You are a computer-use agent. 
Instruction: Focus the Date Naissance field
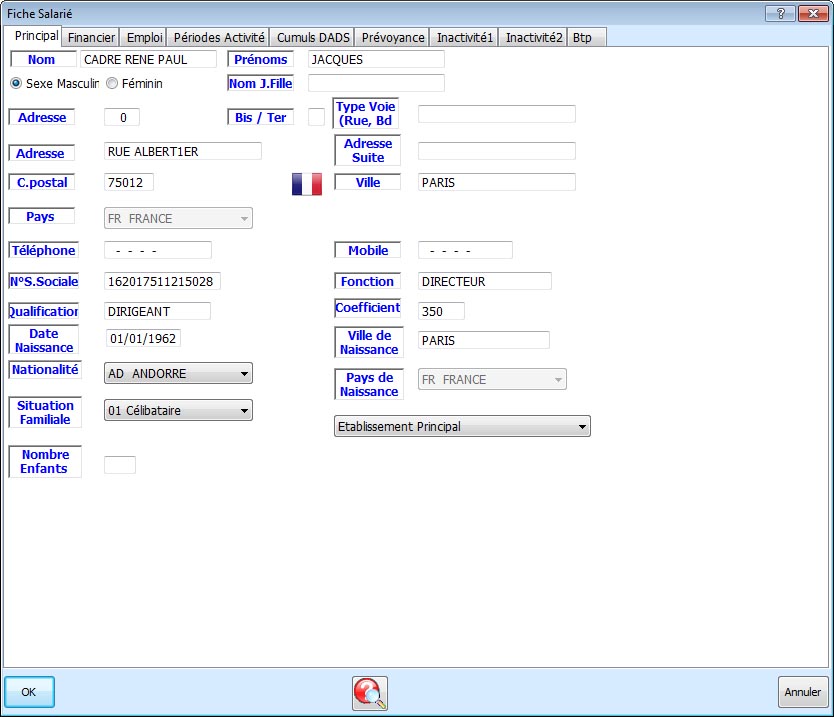point(142,339)
